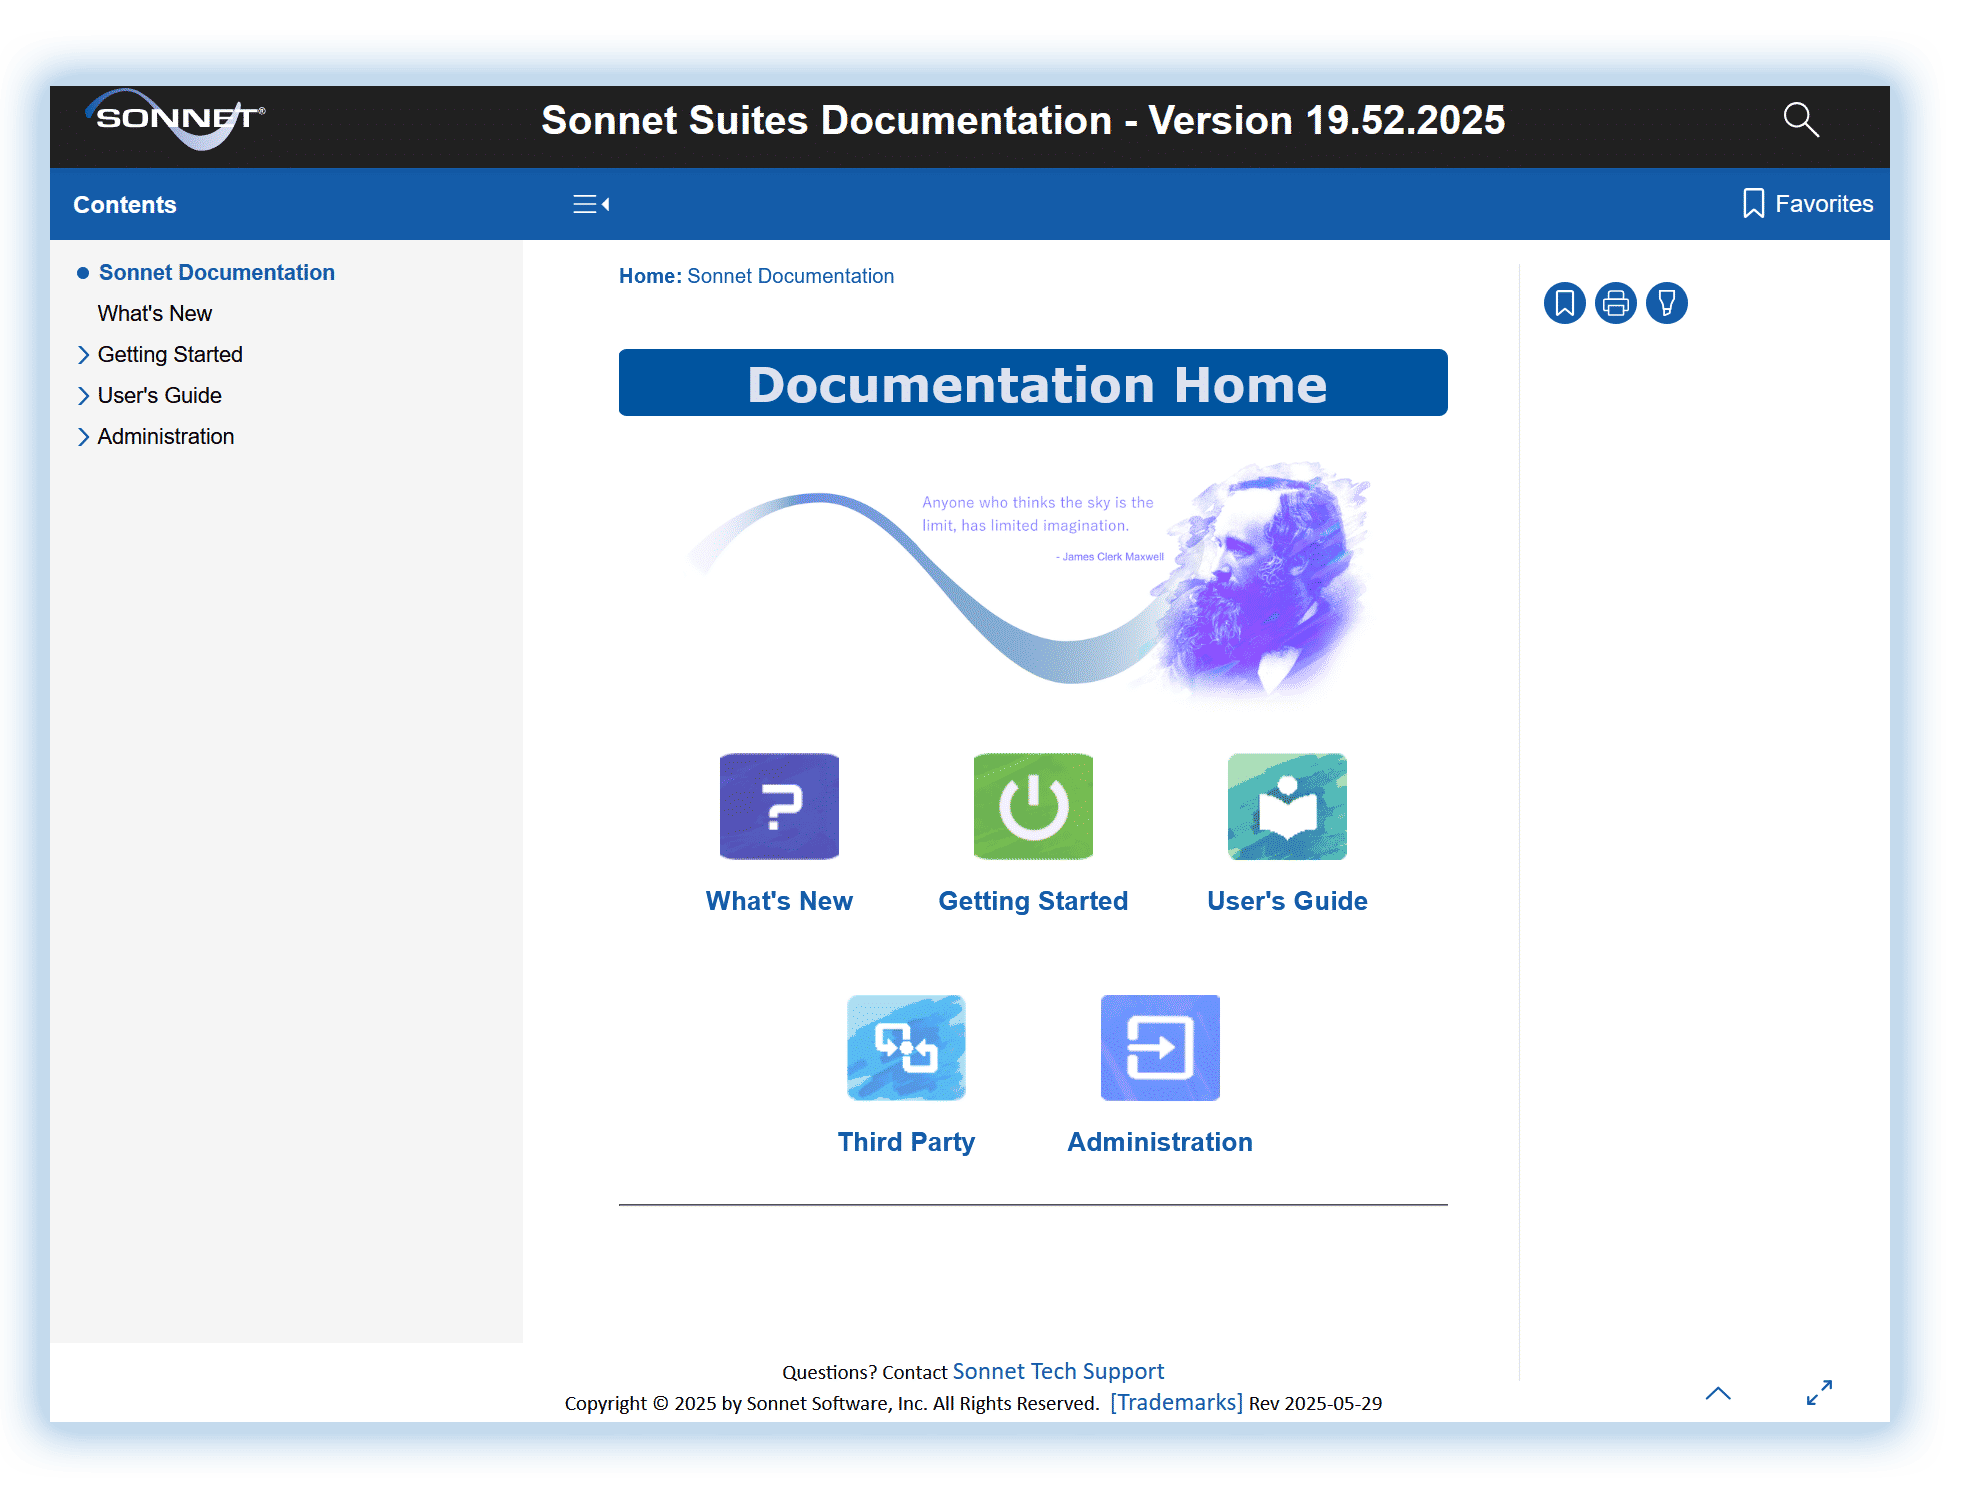Screen dimensions: 1968x1506
Task: Select the Sonnet Documentation bullet in the sidebar
Action: pyautogui.click(x=83, y=271)
